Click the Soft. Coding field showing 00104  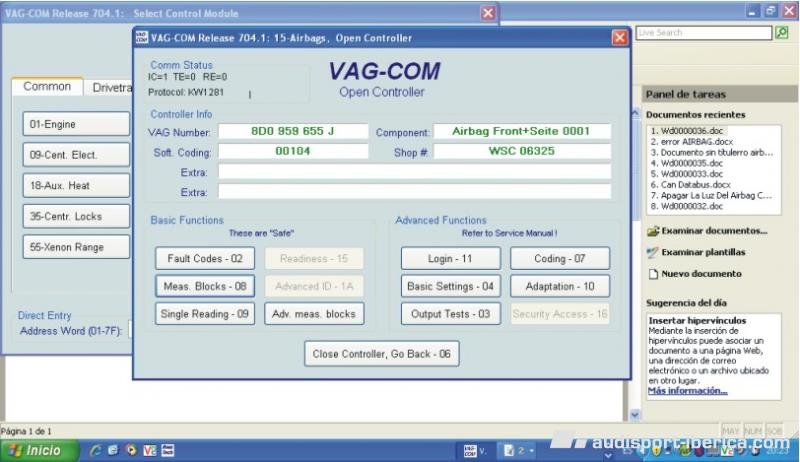click(x=293, y=151)
